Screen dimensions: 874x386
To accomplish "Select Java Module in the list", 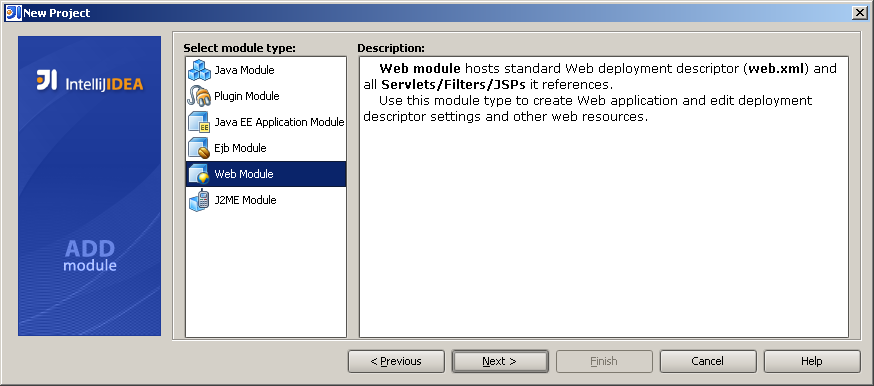I will [x=266, y=70].
